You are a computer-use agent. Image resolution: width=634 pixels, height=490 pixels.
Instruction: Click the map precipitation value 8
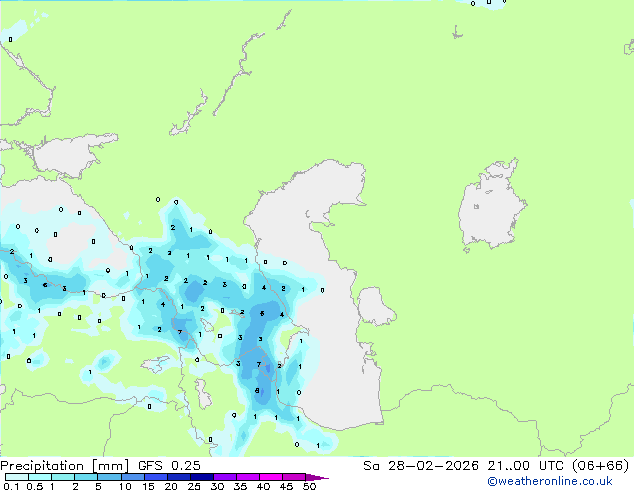[x=257, y=391]
